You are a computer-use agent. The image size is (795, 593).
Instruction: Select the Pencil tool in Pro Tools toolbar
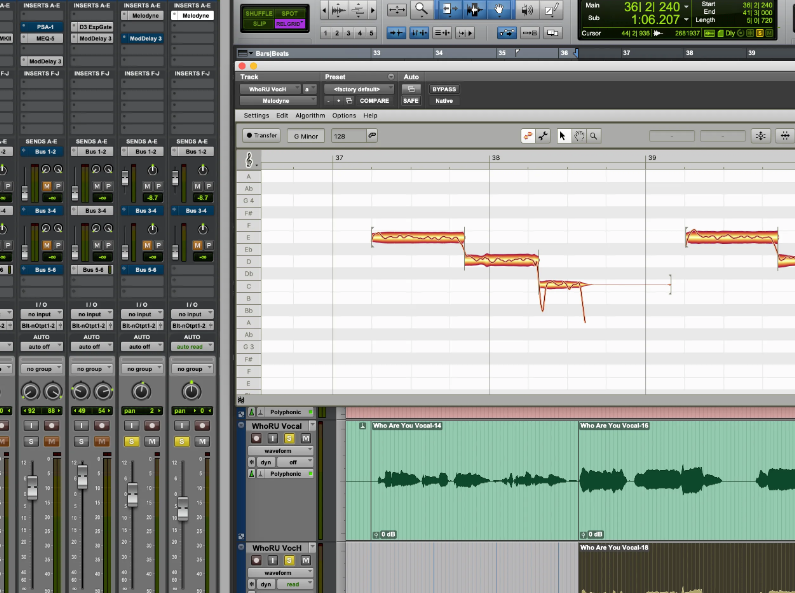point(552,10)
